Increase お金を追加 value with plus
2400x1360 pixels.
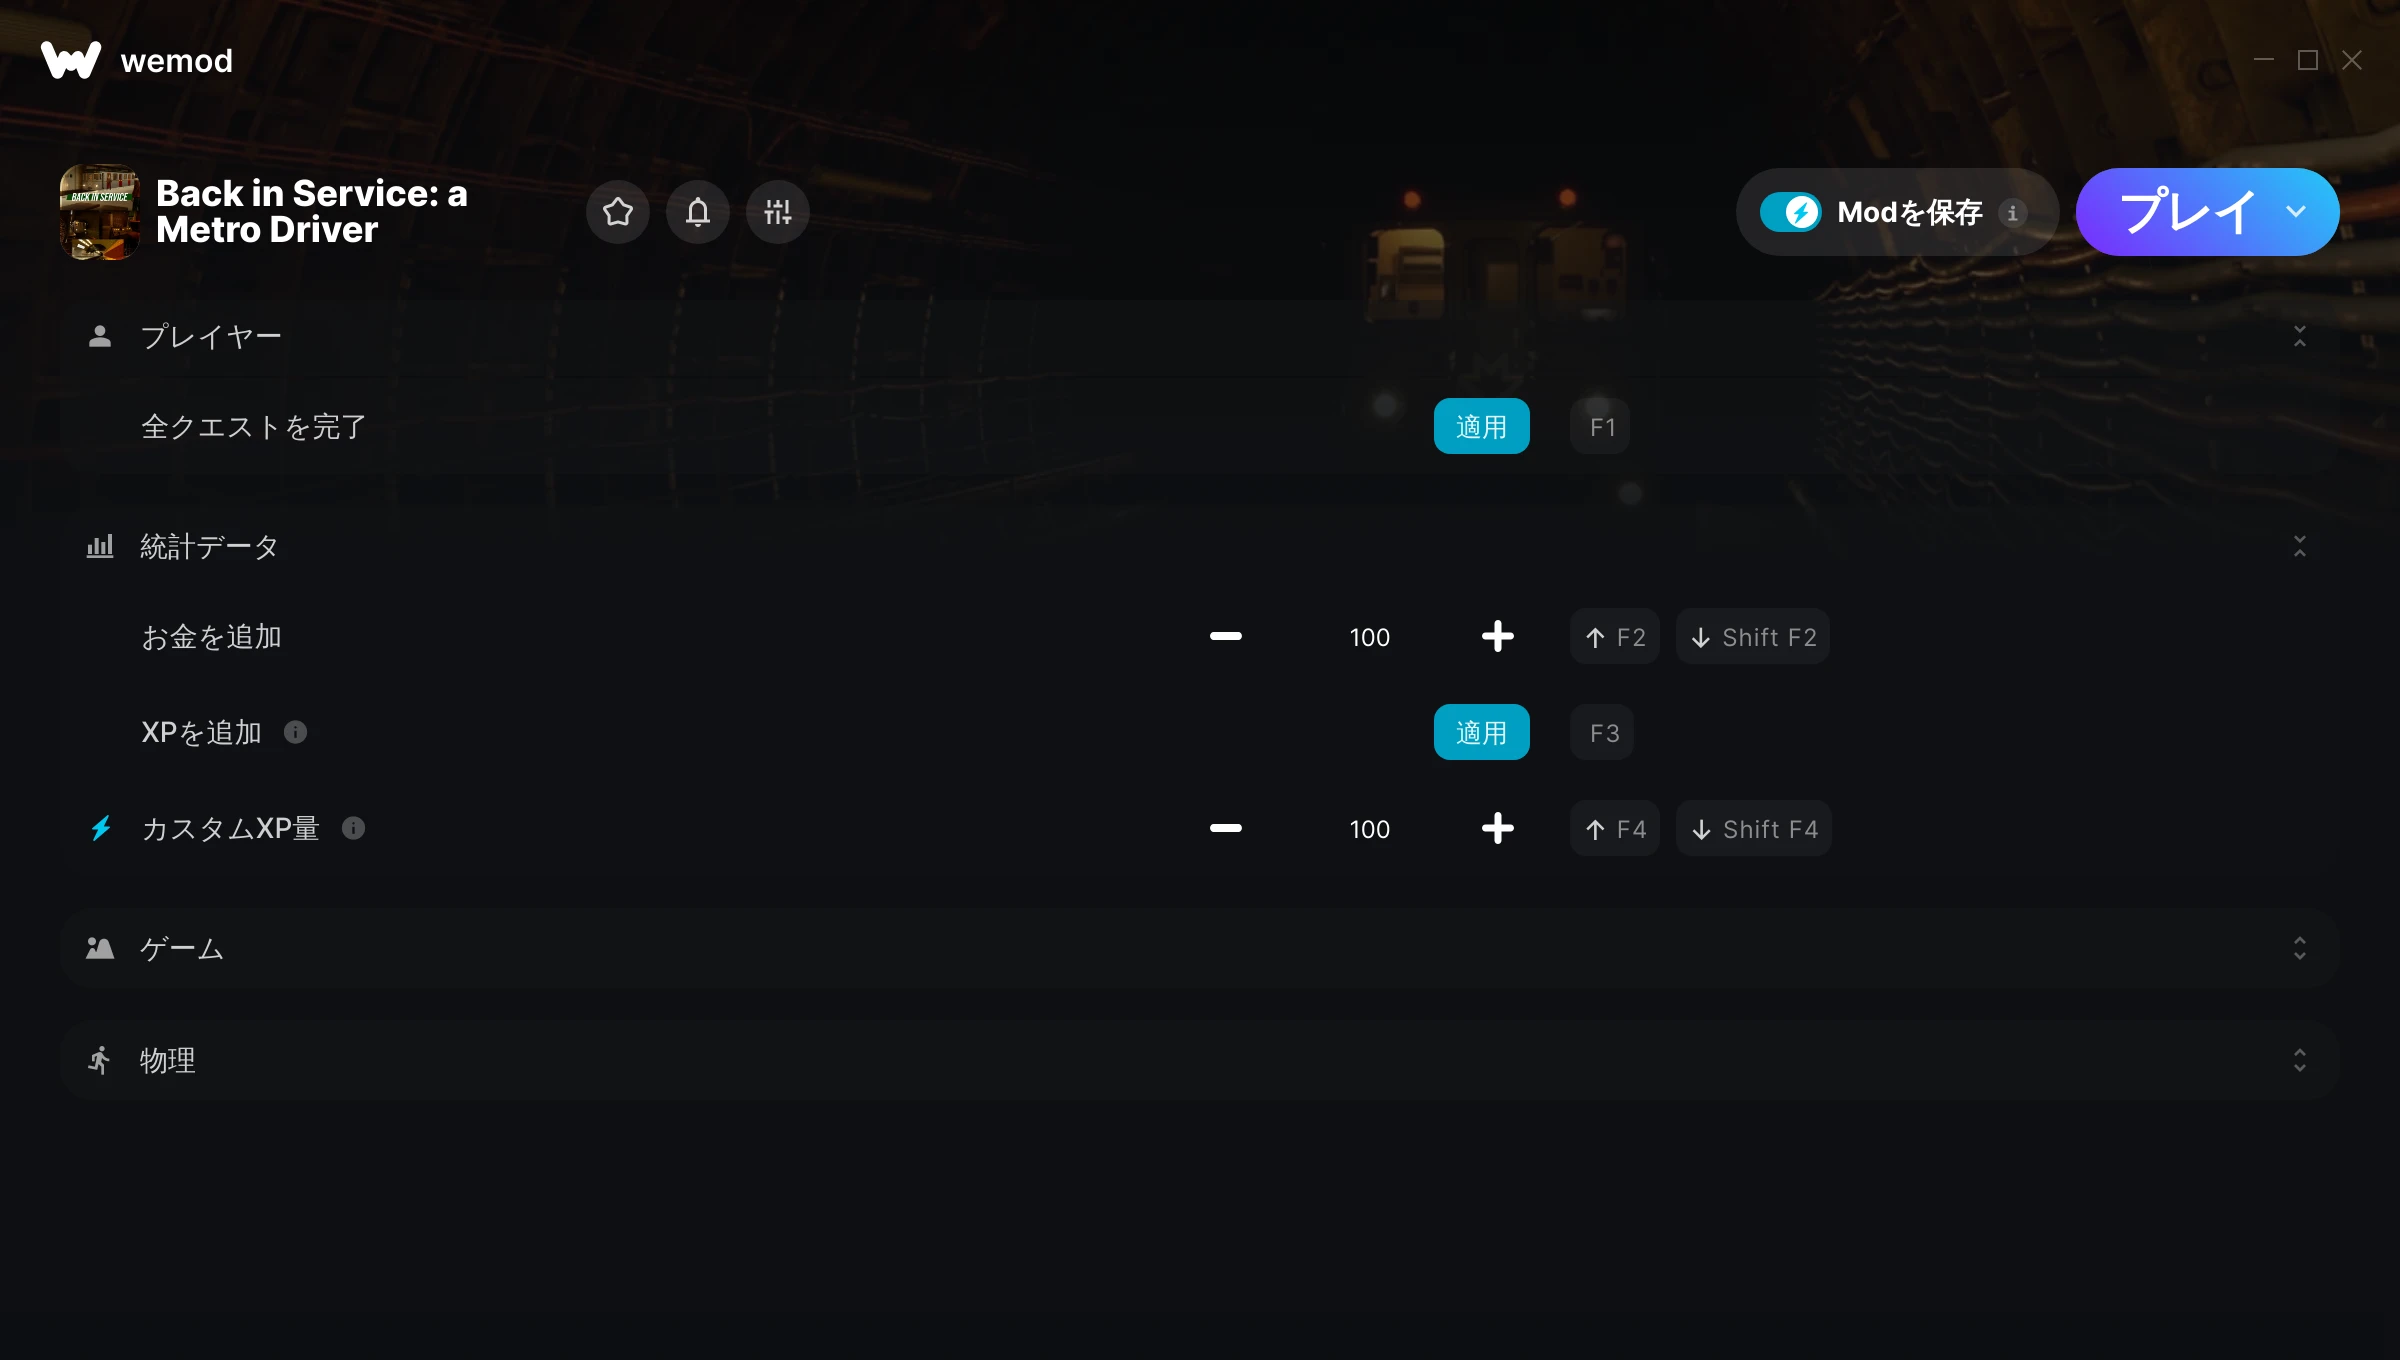[1497, 636]
